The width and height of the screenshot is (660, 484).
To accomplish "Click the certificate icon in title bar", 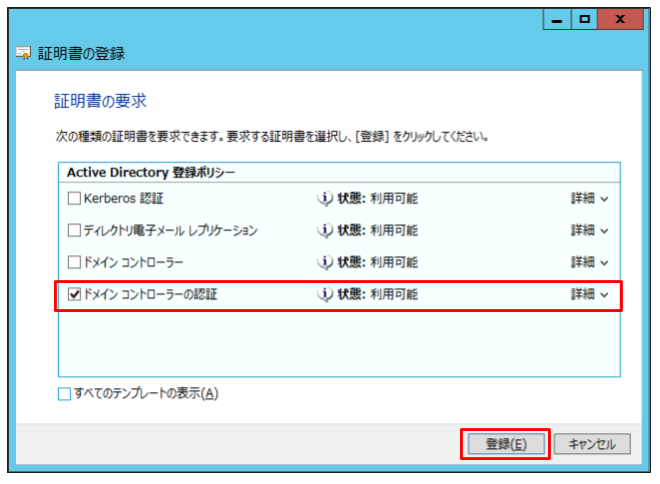I will (x=24, y=53).
